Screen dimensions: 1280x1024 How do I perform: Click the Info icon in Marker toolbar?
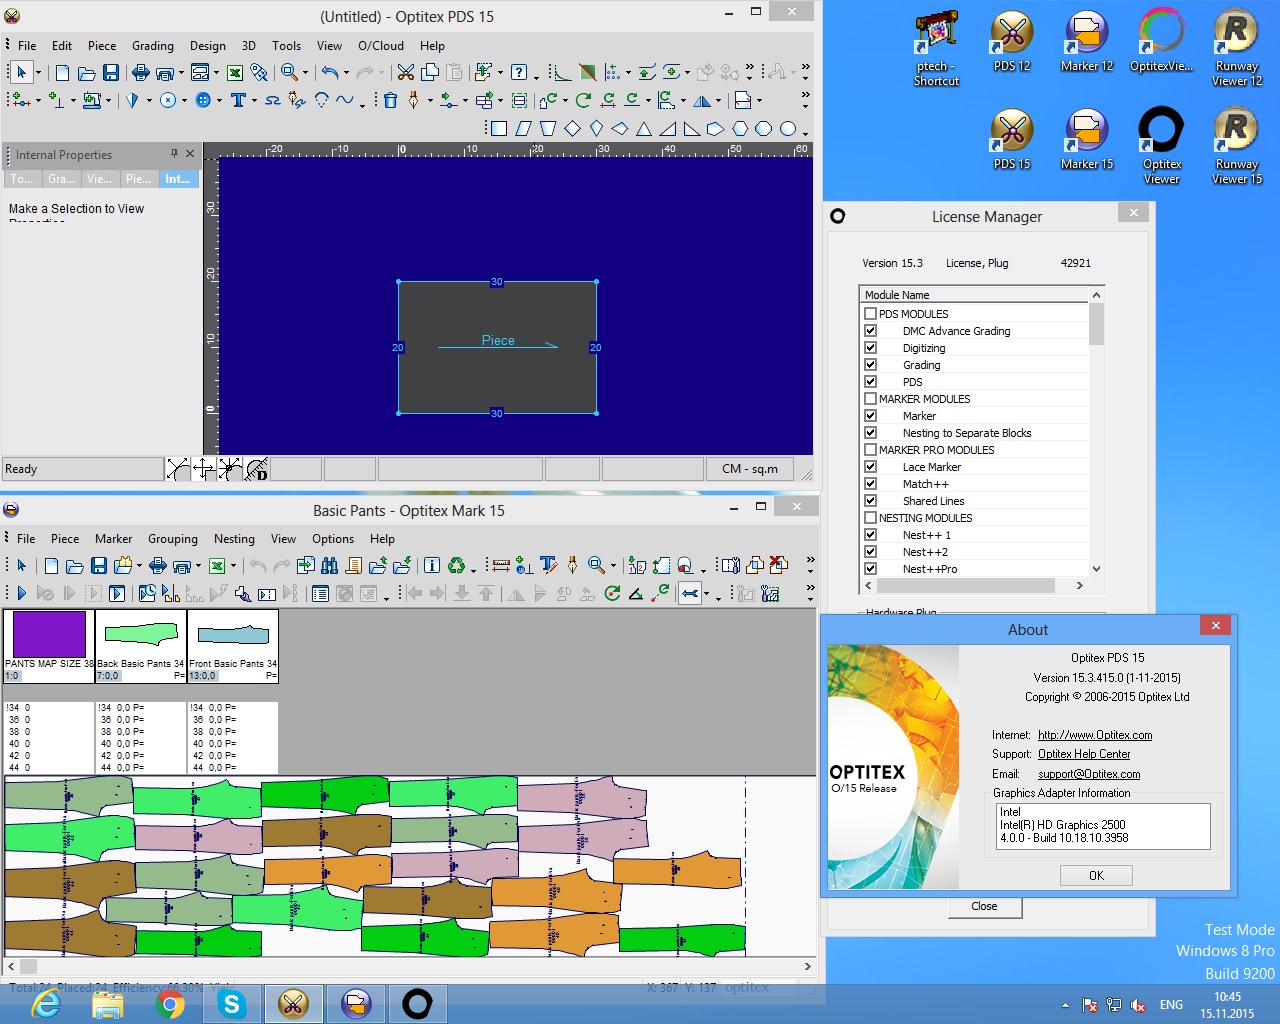(x=432, y=565)
